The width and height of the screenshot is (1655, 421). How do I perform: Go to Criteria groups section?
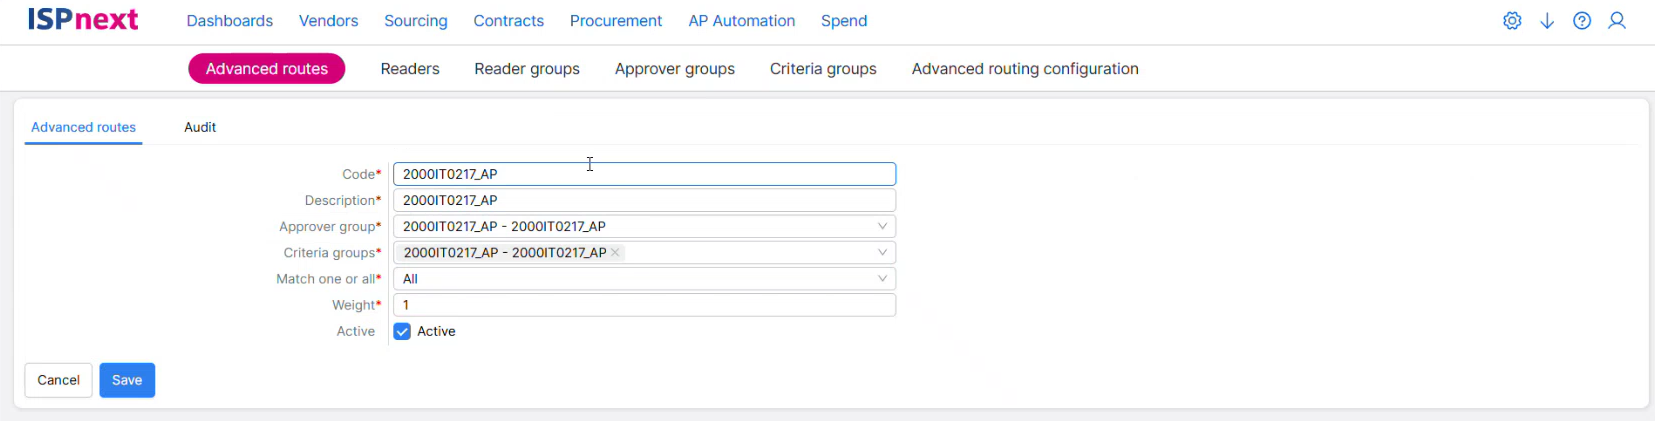823,69
